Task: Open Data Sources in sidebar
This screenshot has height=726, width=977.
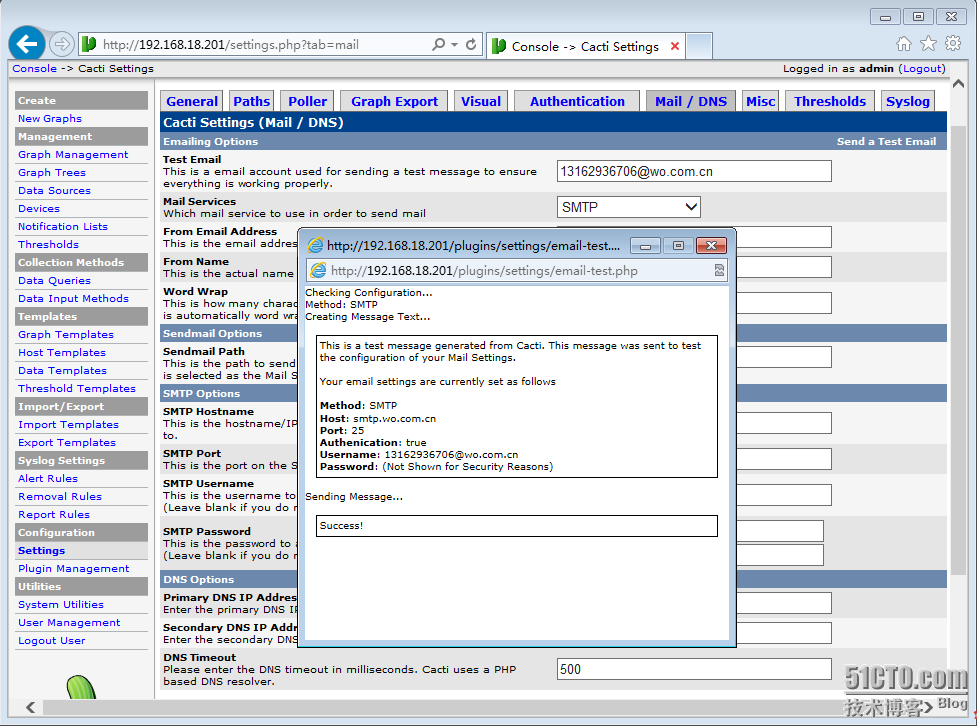Action: click(x=54, y=191)
